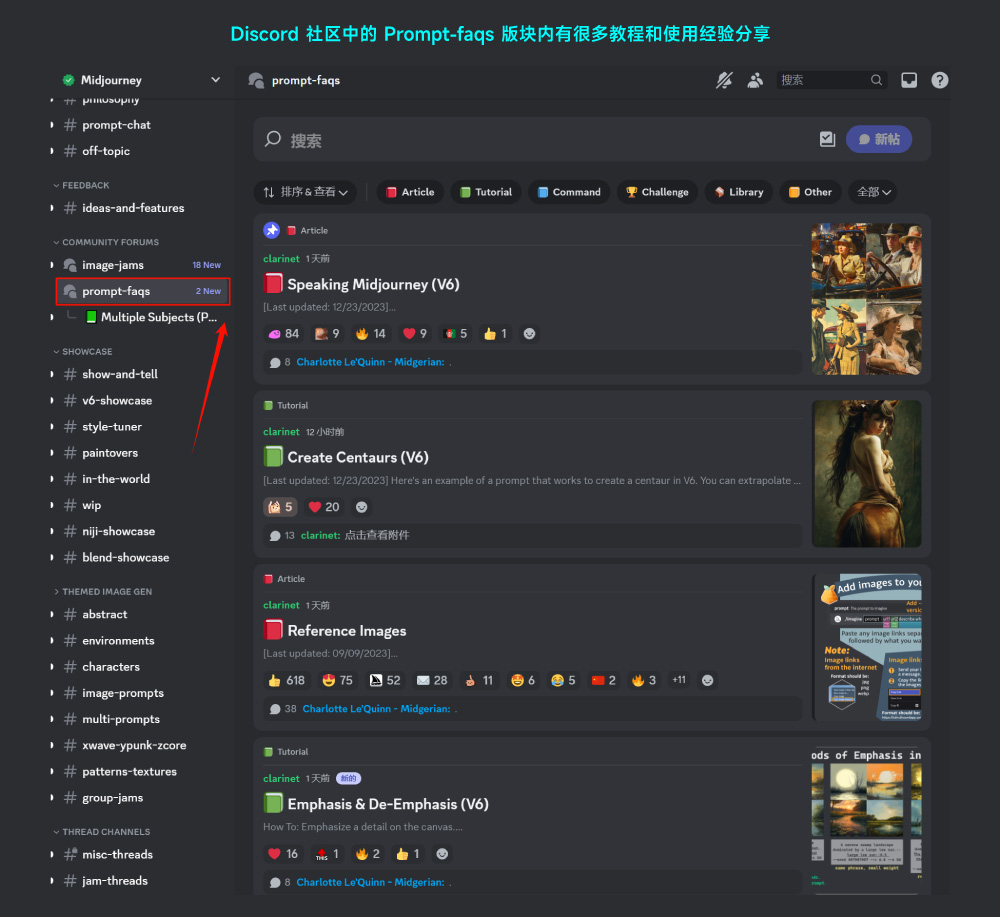Viewport: 1000px width, 917px height.
Task: Filter posts by Challenge tag
Action: (657, 192)
